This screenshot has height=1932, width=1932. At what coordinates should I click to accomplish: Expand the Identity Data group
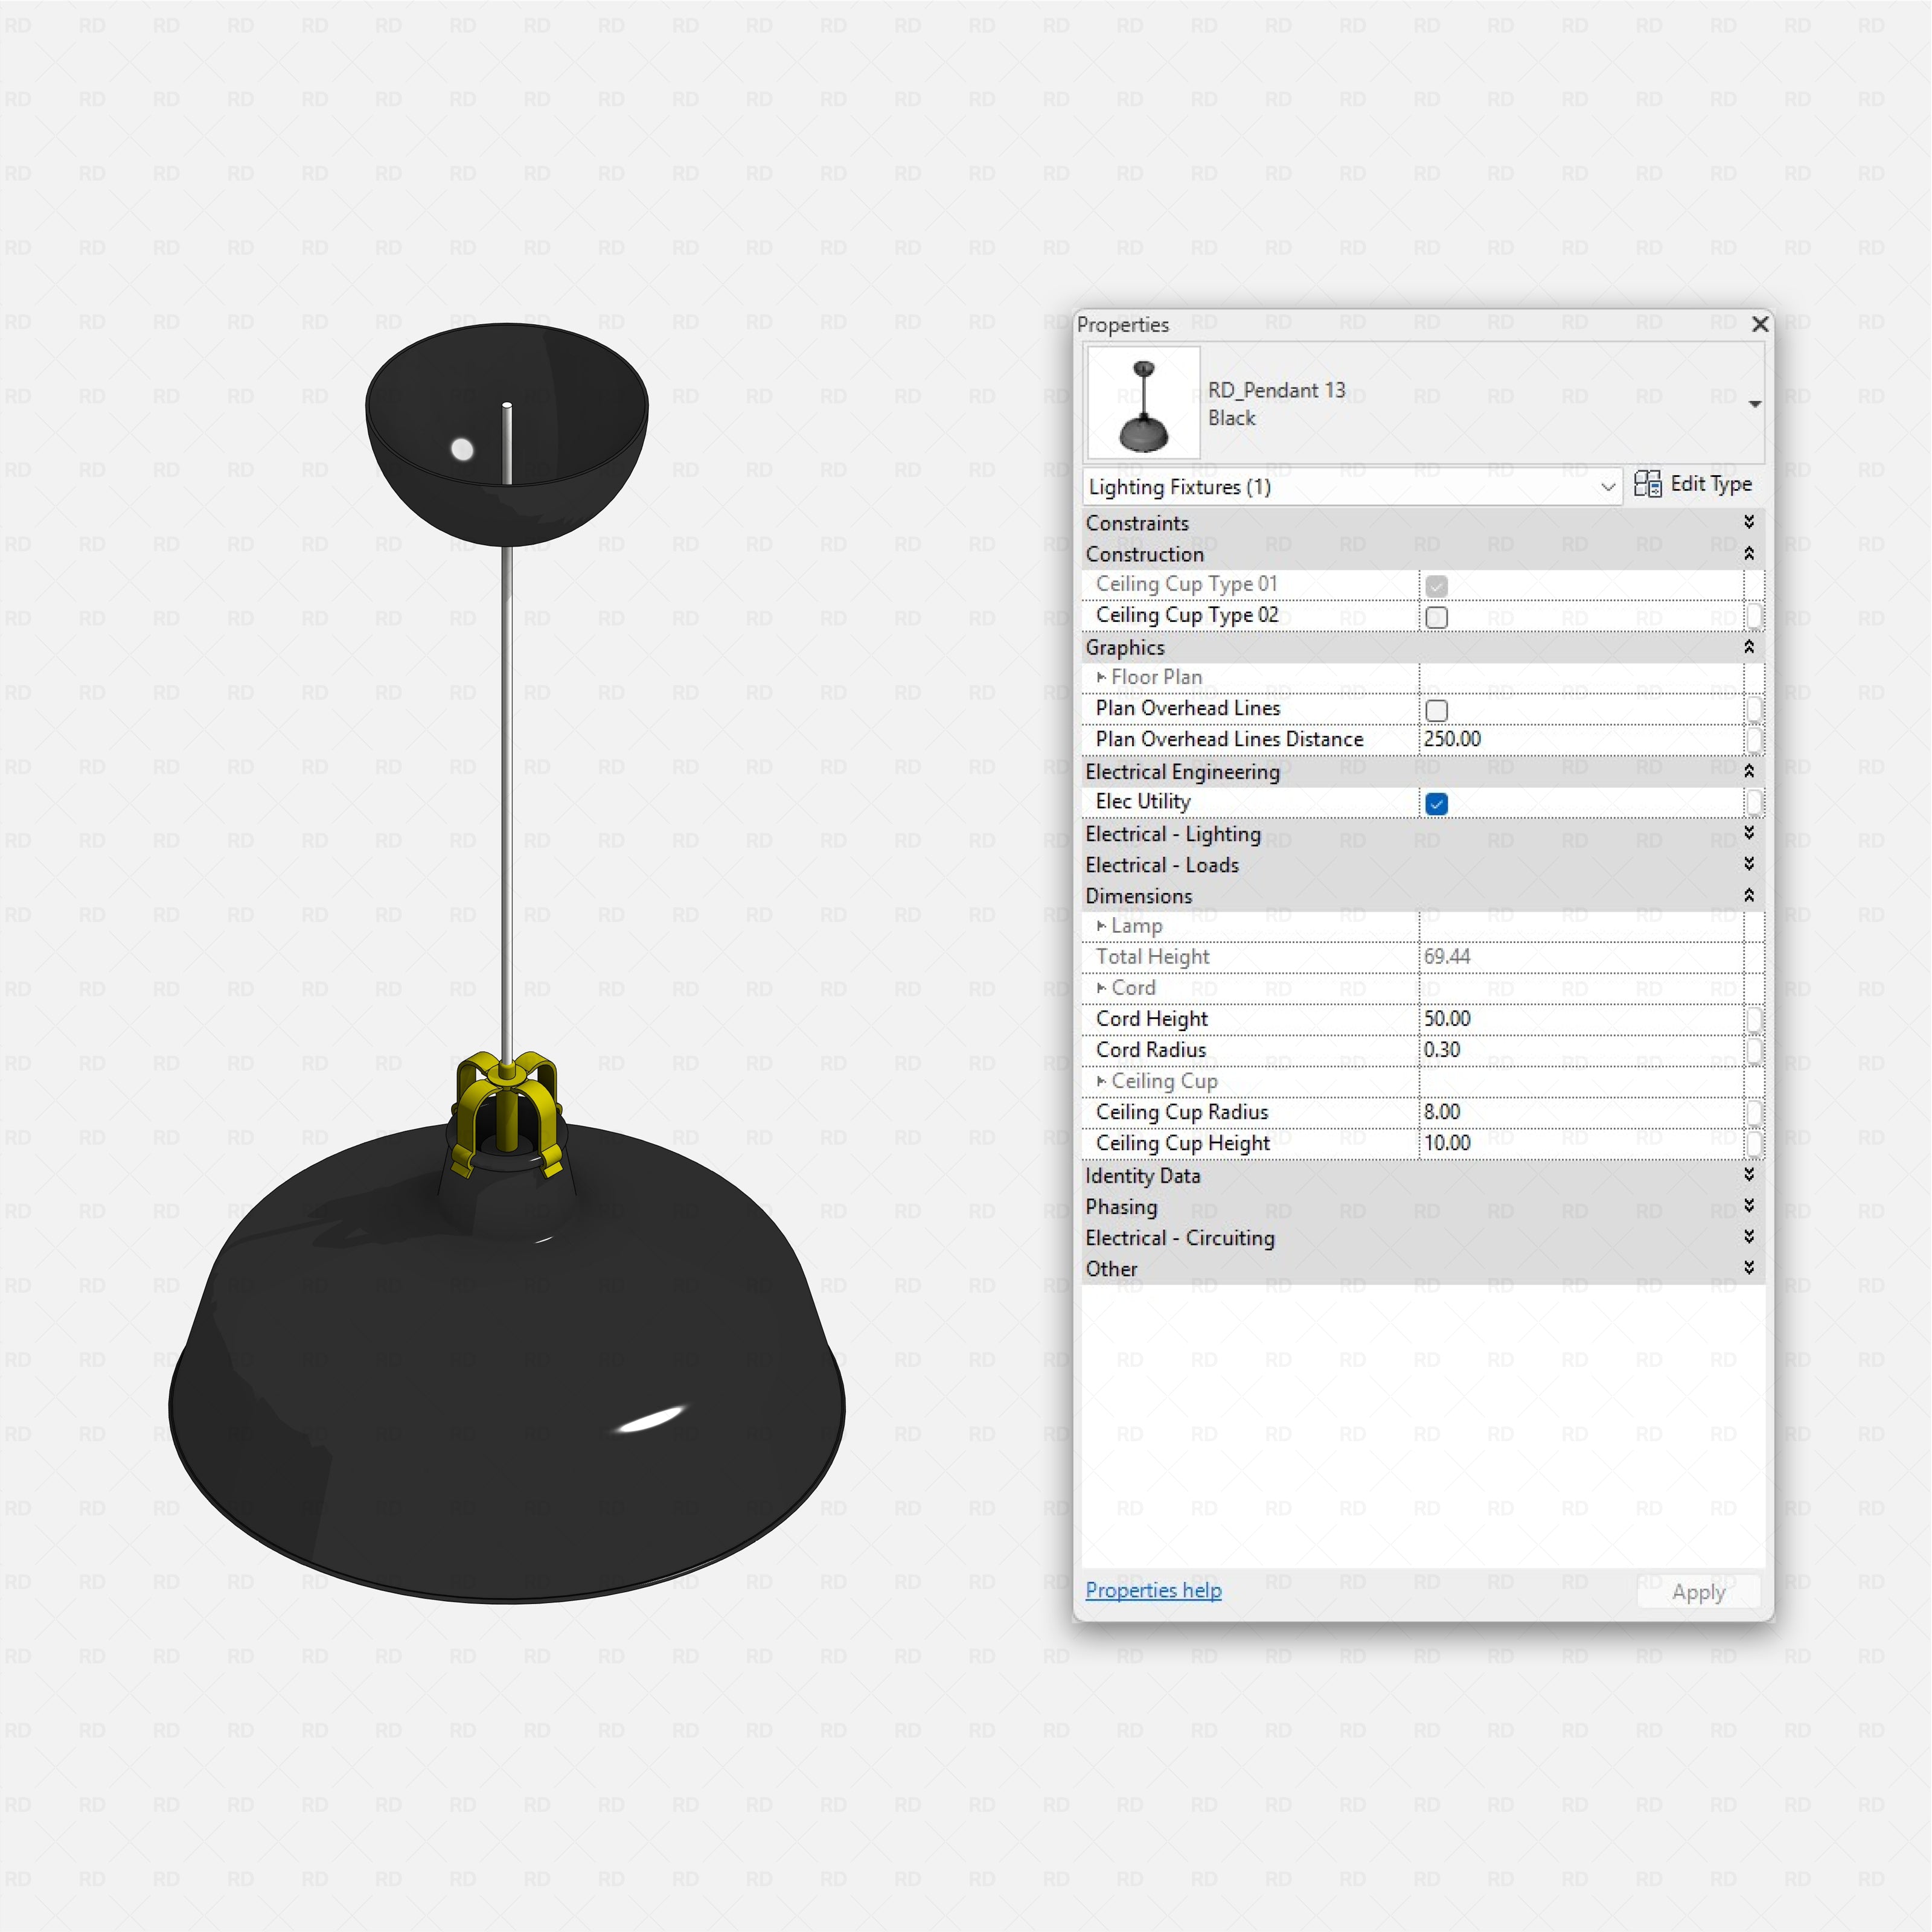pos(1749,1174)
